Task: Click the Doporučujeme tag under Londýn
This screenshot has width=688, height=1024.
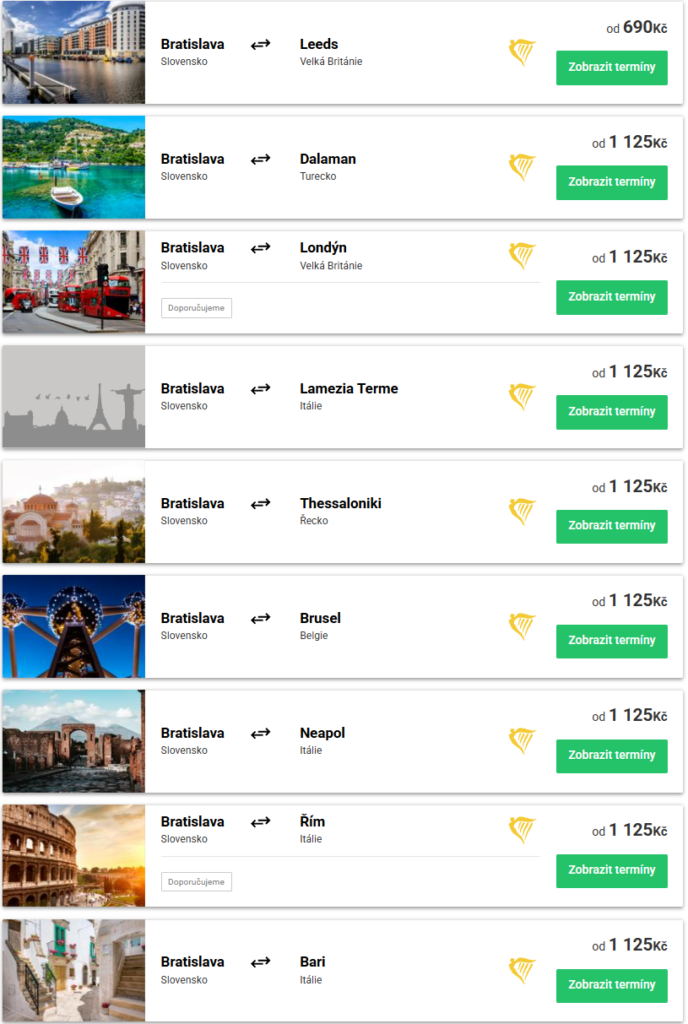Action: point(196,308)
